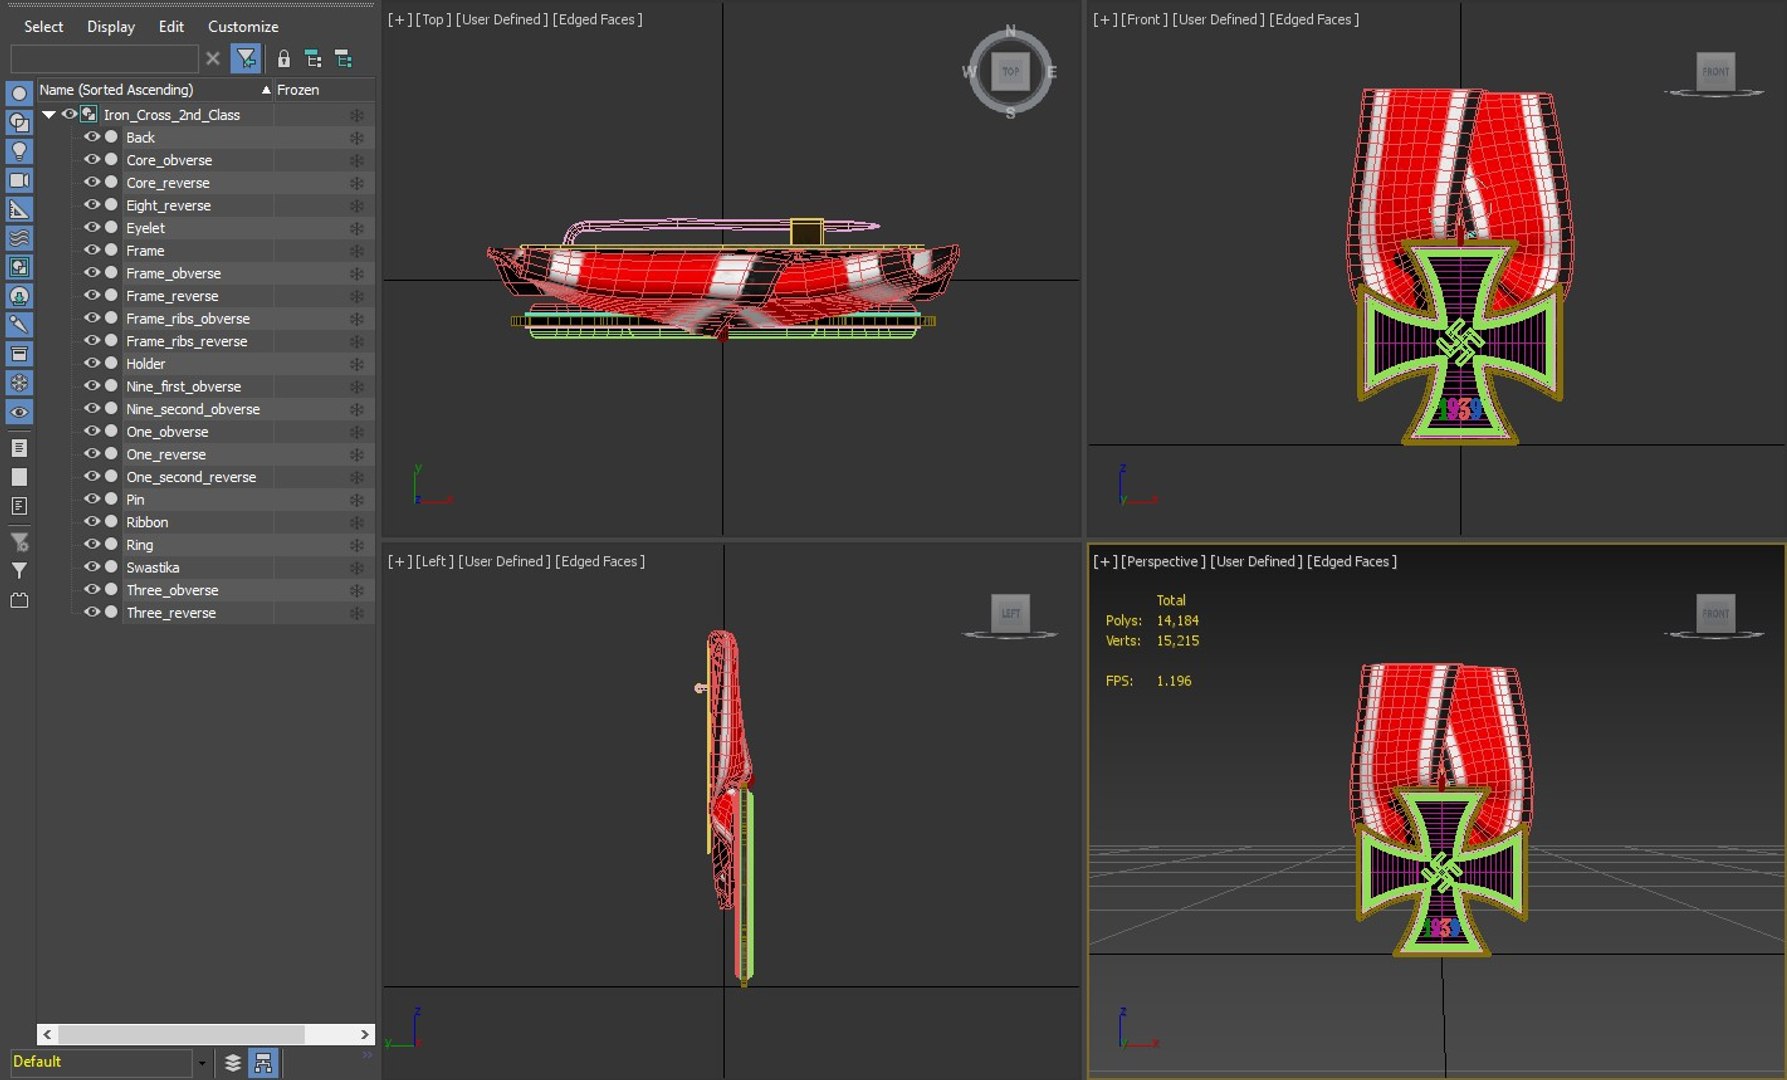1787x1080 pixels.
Task: Open the Select menu
Action: [43, 26]
